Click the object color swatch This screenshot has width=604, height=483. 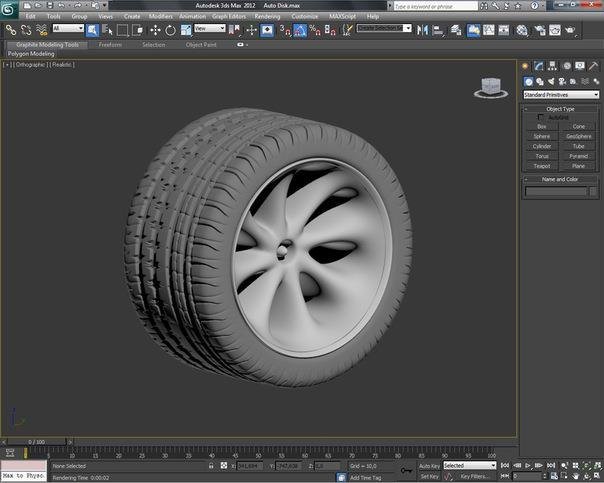tap(593, 191)
